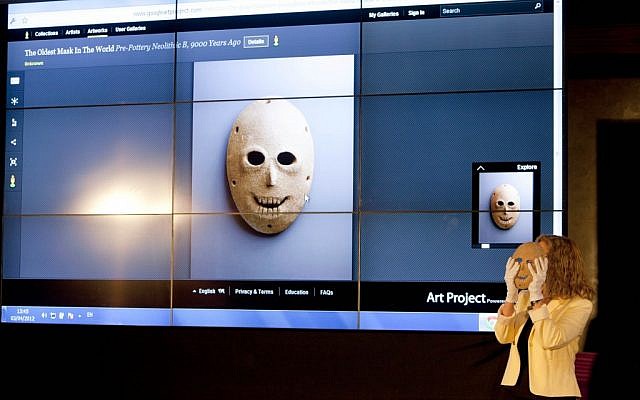Click the large stone mask artwork image
The height and width of the screenshot is (400, 640).
coord(270,167)
